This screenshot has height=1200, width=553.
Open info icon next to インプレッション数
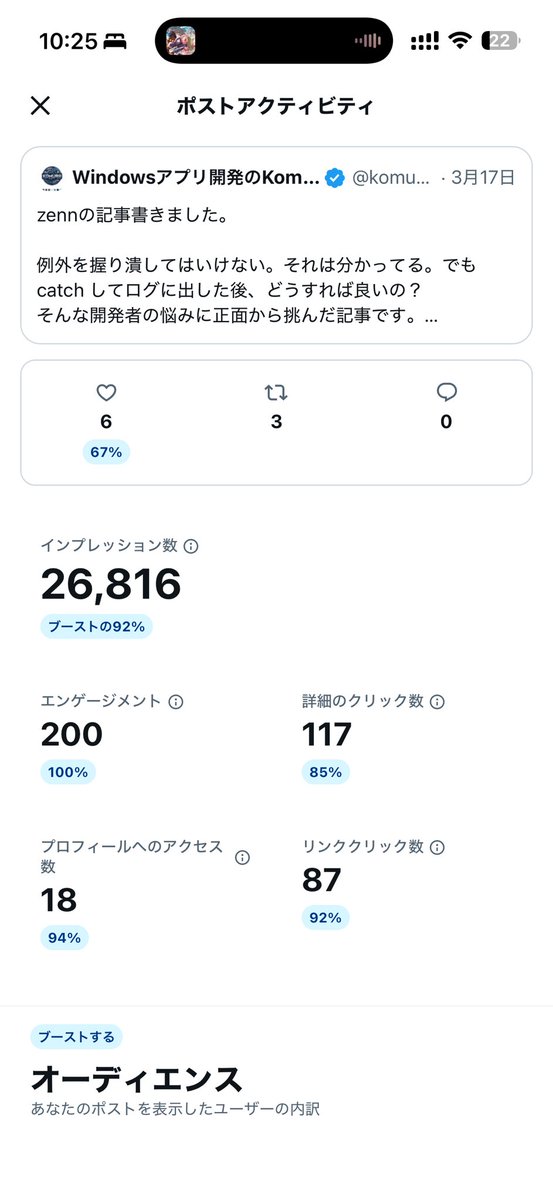(x=191, y=546)
